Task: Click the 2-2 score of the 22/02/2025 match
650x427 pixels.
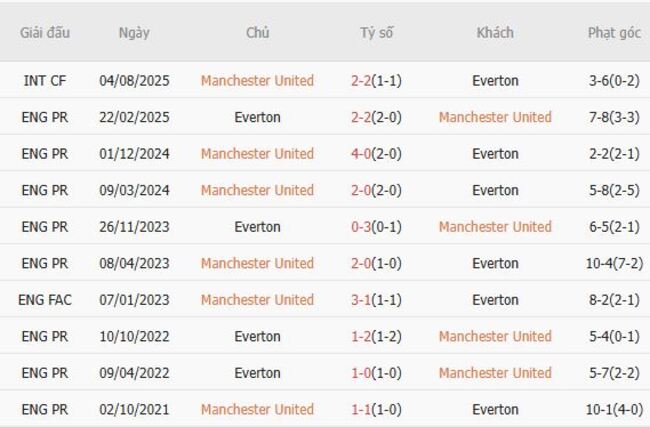Action: (x=361, y=117)
